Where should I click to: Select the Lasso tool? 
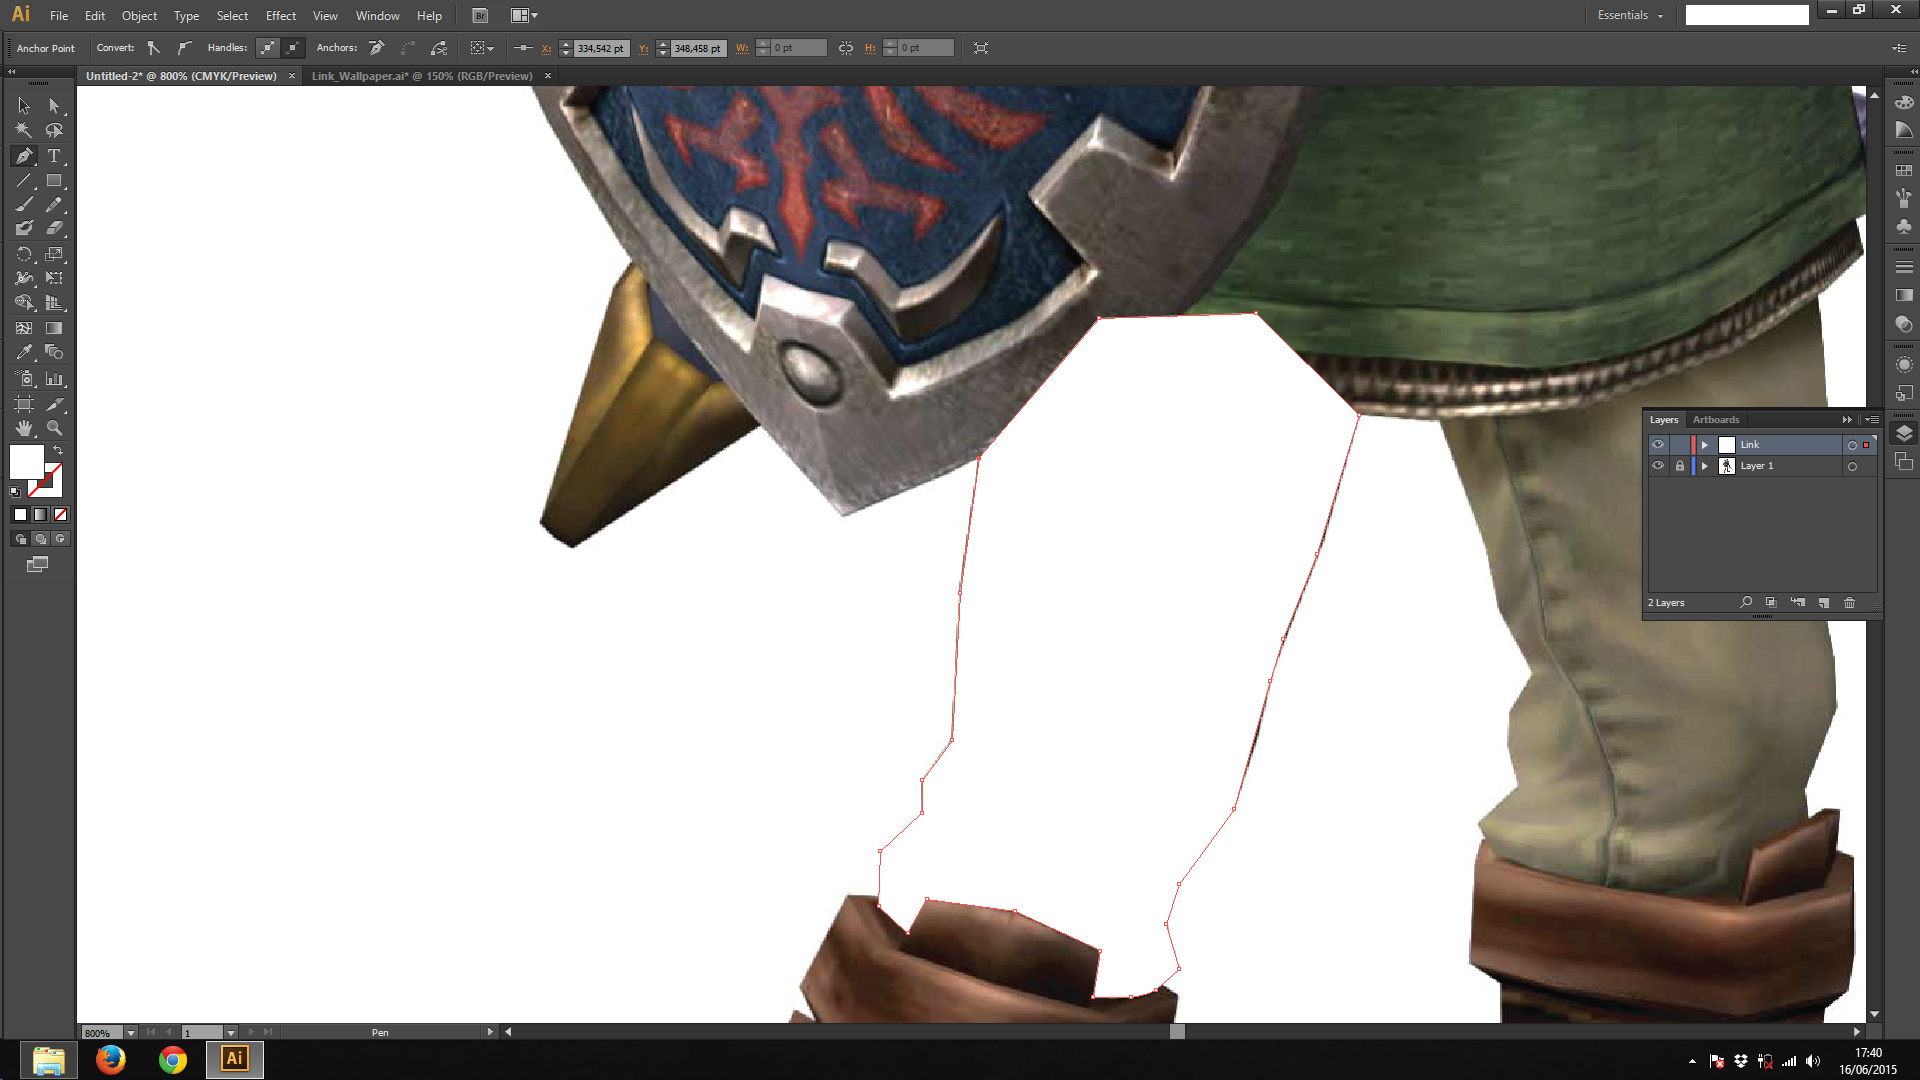(x=54, y=130)
